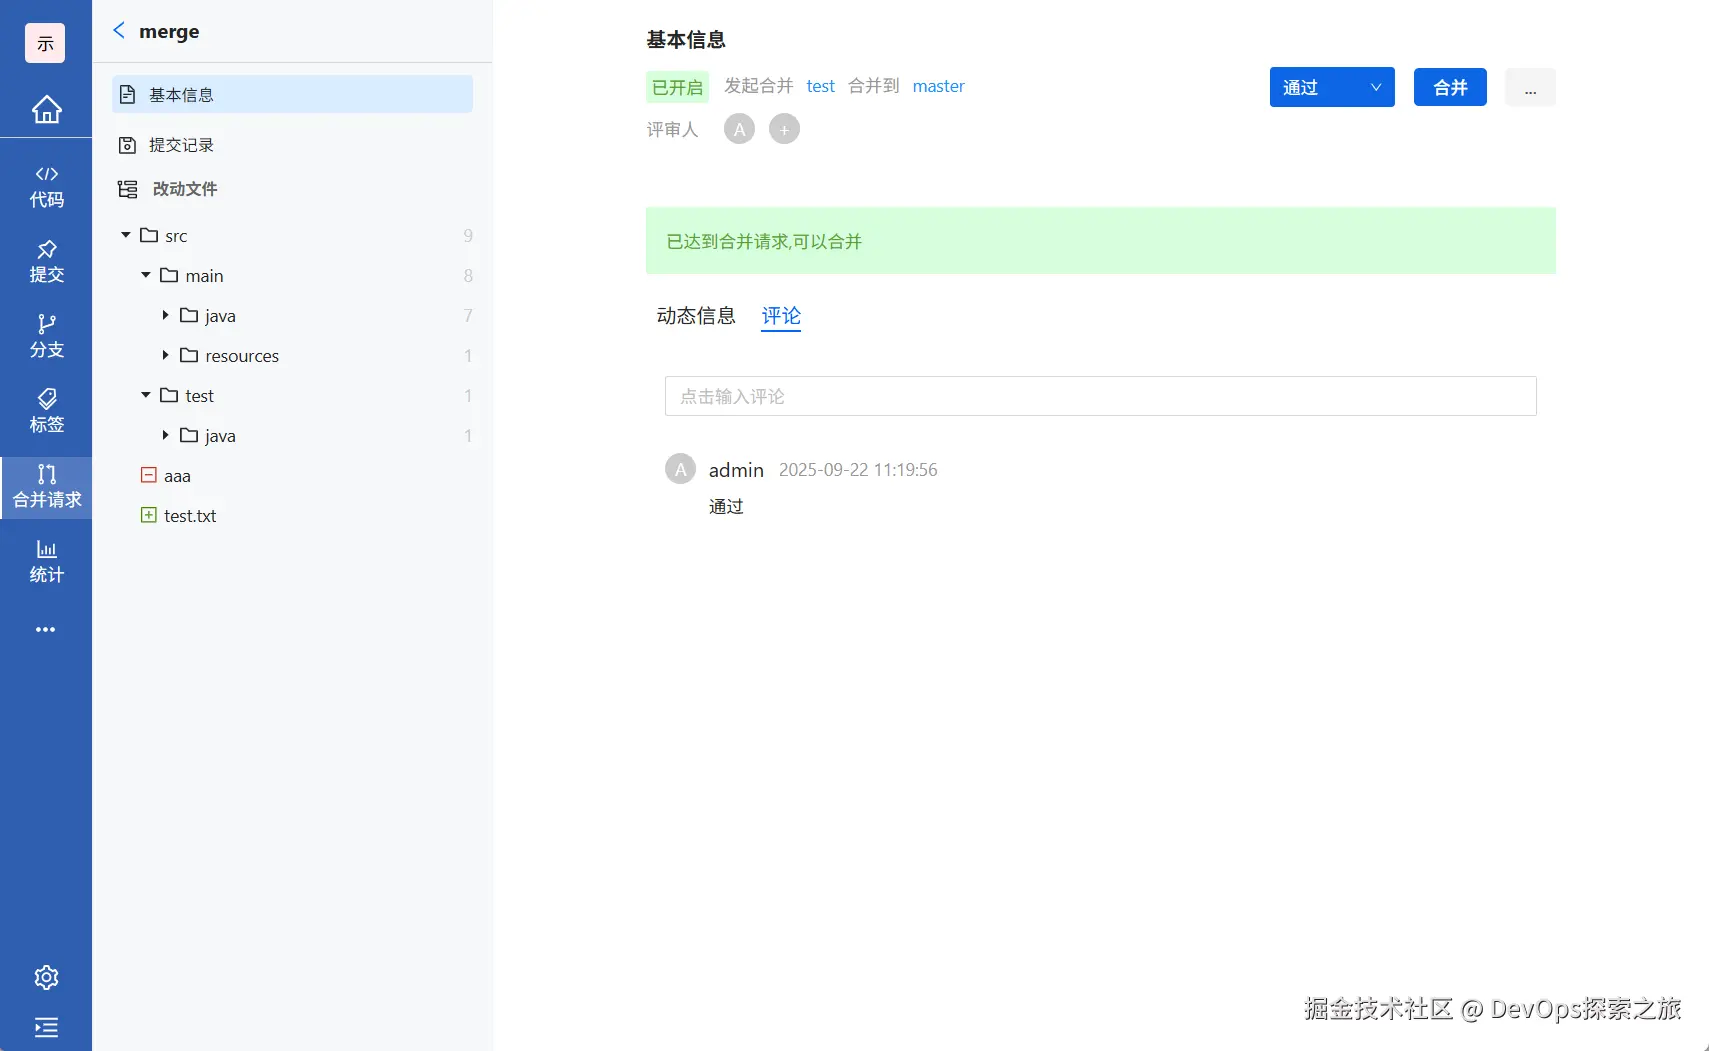
Task: Switch to 动态信息 tab
Action: (x=696, y=316)
